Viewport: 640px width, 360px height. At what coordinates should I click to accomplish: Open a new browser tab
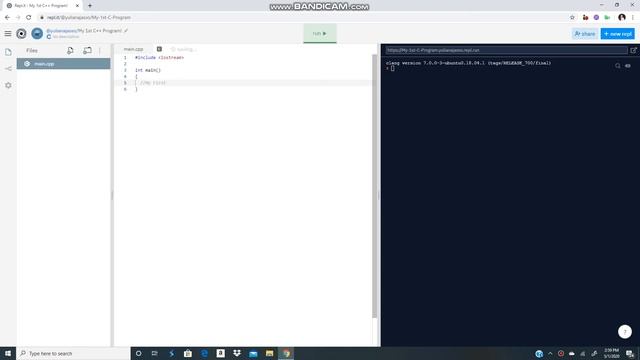(x=90, y=6)
